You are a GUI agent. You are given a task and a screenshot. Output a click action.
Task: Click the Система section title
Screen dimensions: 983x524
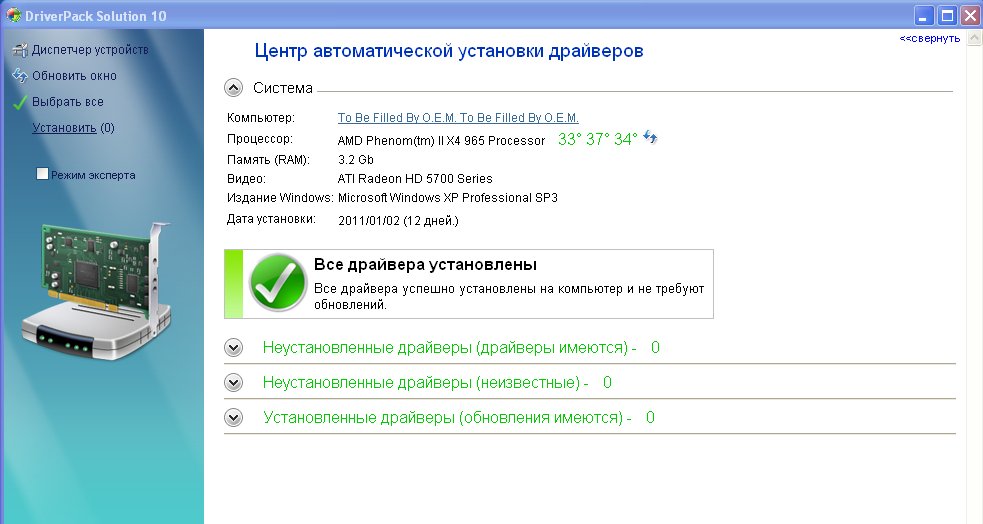283,88
